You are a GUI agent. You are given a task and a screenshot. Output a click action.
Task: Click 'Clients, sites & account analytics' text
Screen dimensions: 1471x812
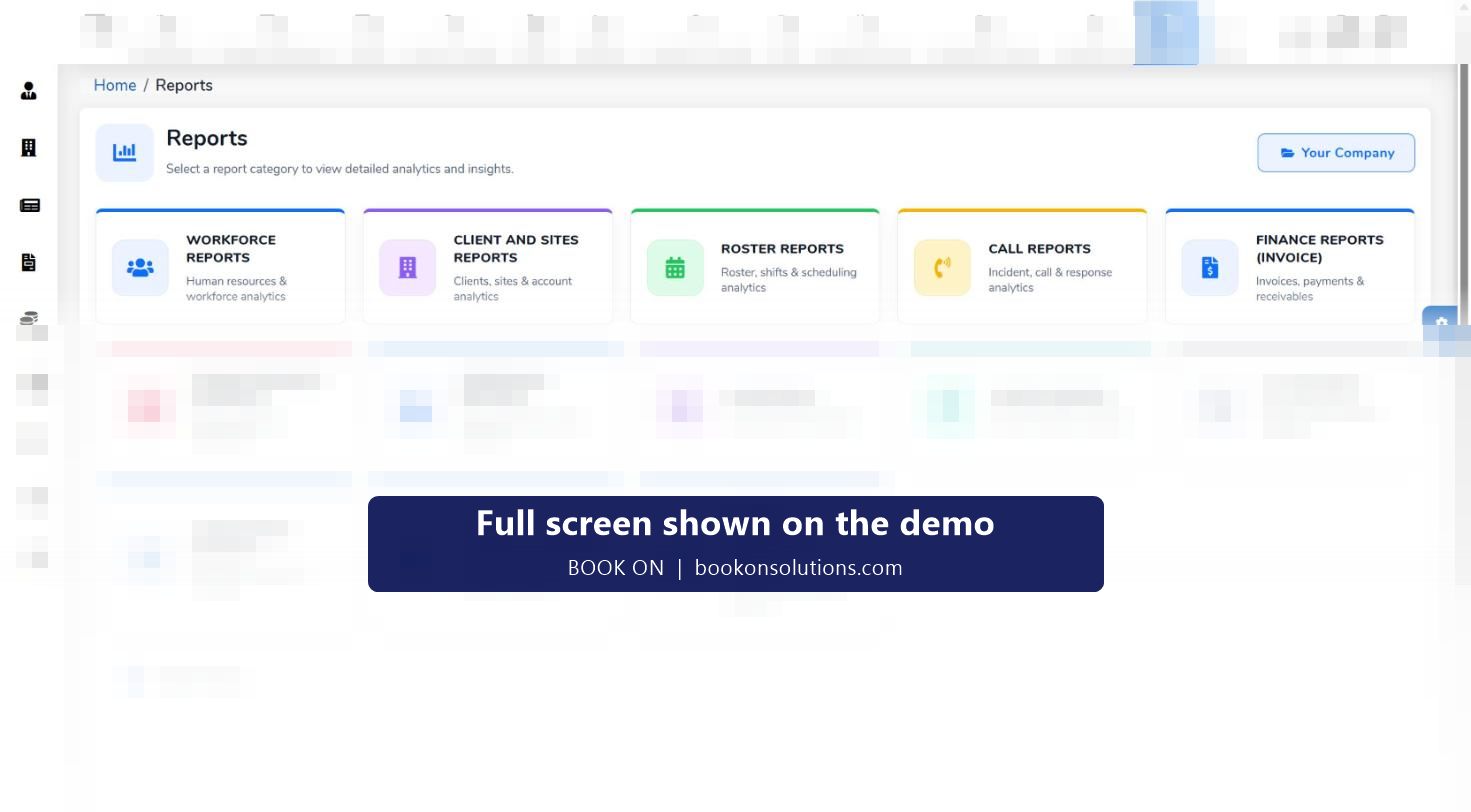513,289
